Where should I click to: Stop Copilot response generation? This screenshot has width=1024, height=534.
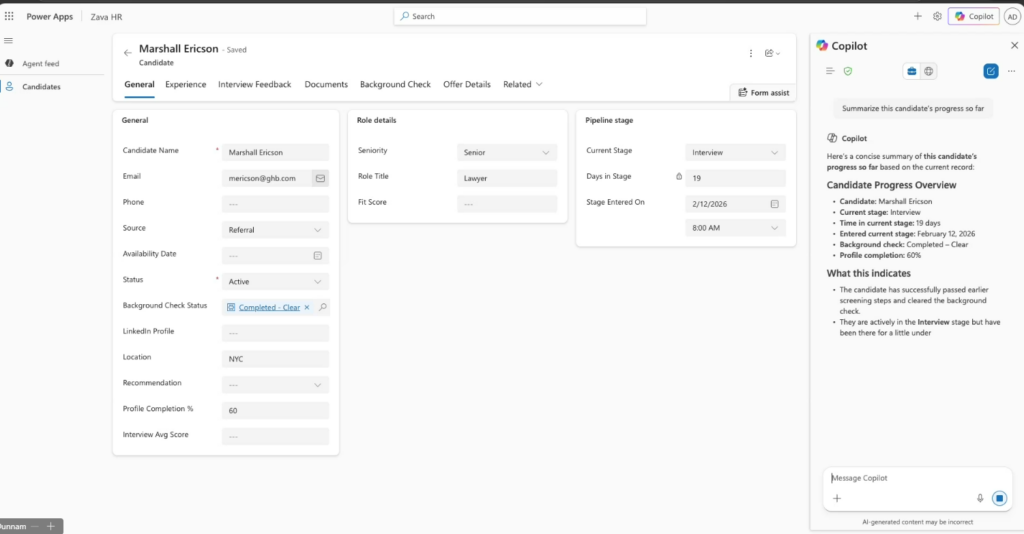point(999,498)
